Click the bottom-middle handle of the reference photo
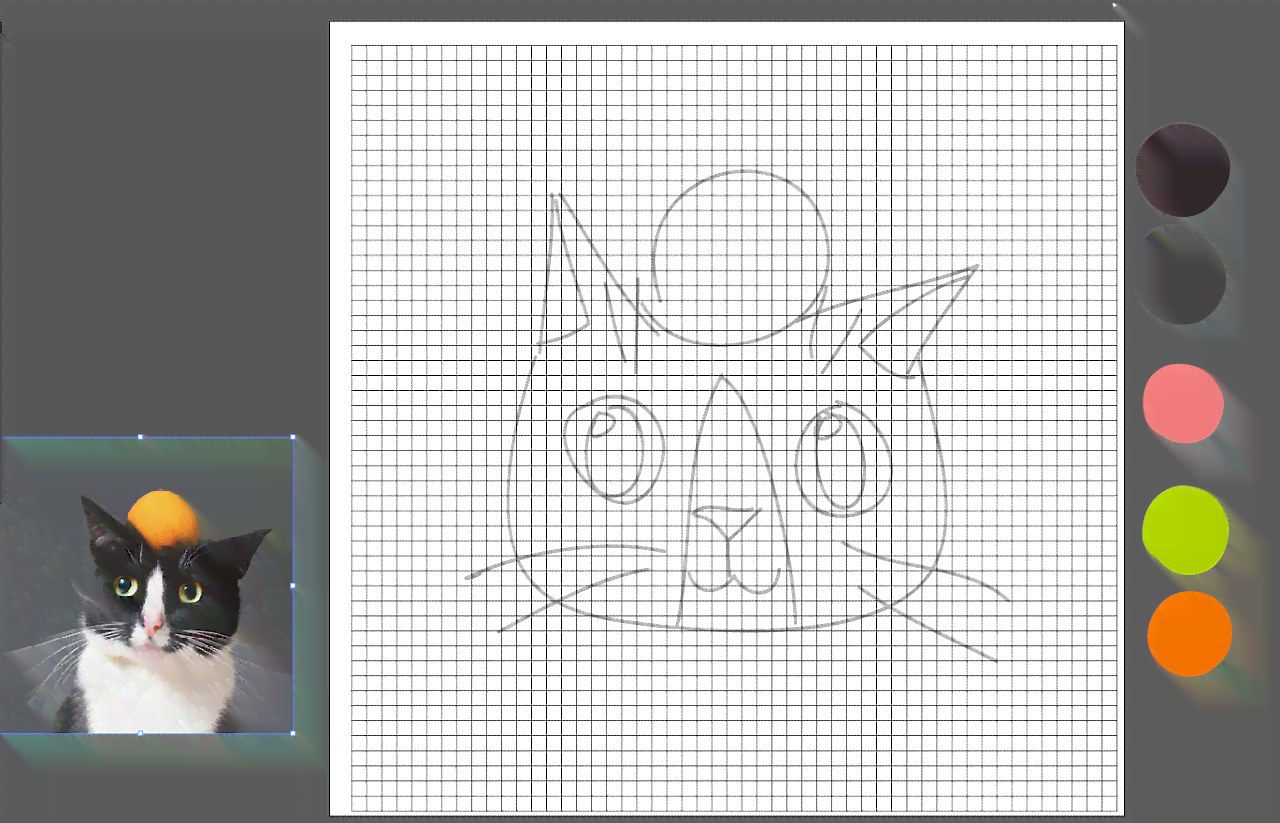The image size is (1280, 823). coord(140,733)
